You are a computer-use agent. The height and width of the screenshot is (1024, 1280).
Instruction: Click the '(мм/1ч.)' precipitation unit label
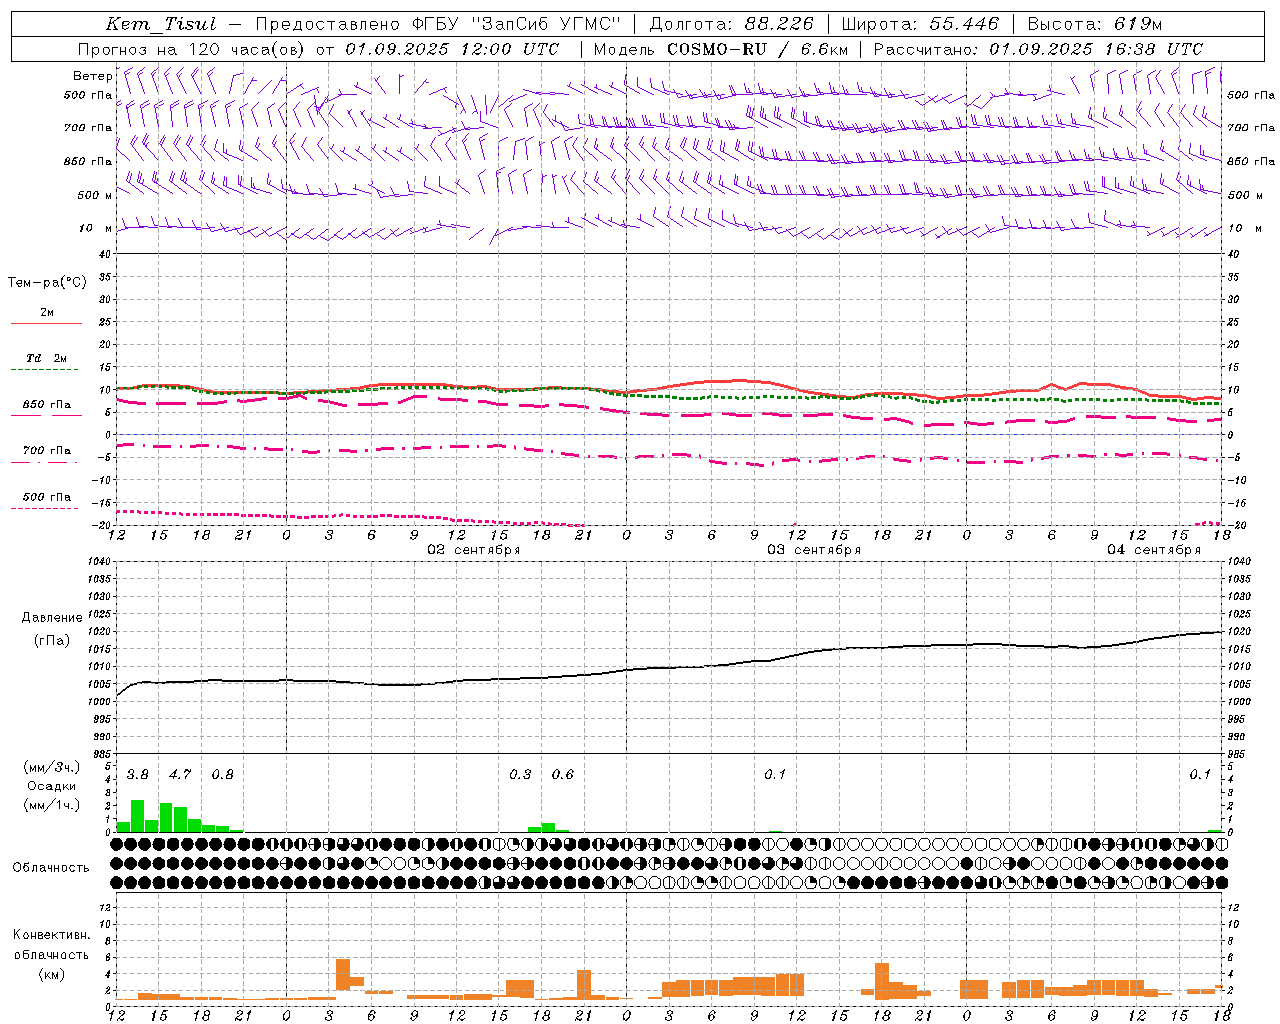[52, 805]
